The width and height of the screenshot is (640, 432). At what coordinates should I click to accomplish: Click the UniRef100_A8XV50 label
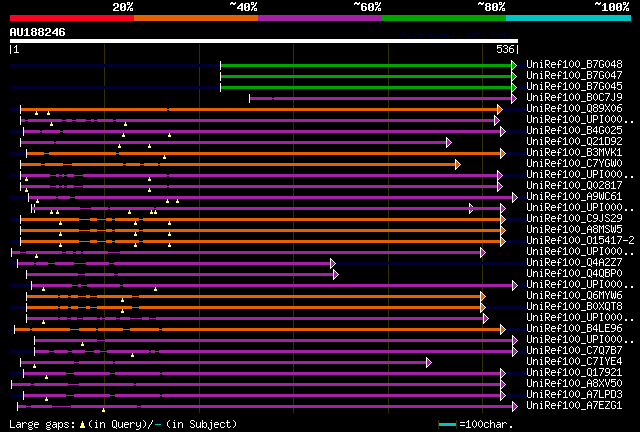click(574, 384)
